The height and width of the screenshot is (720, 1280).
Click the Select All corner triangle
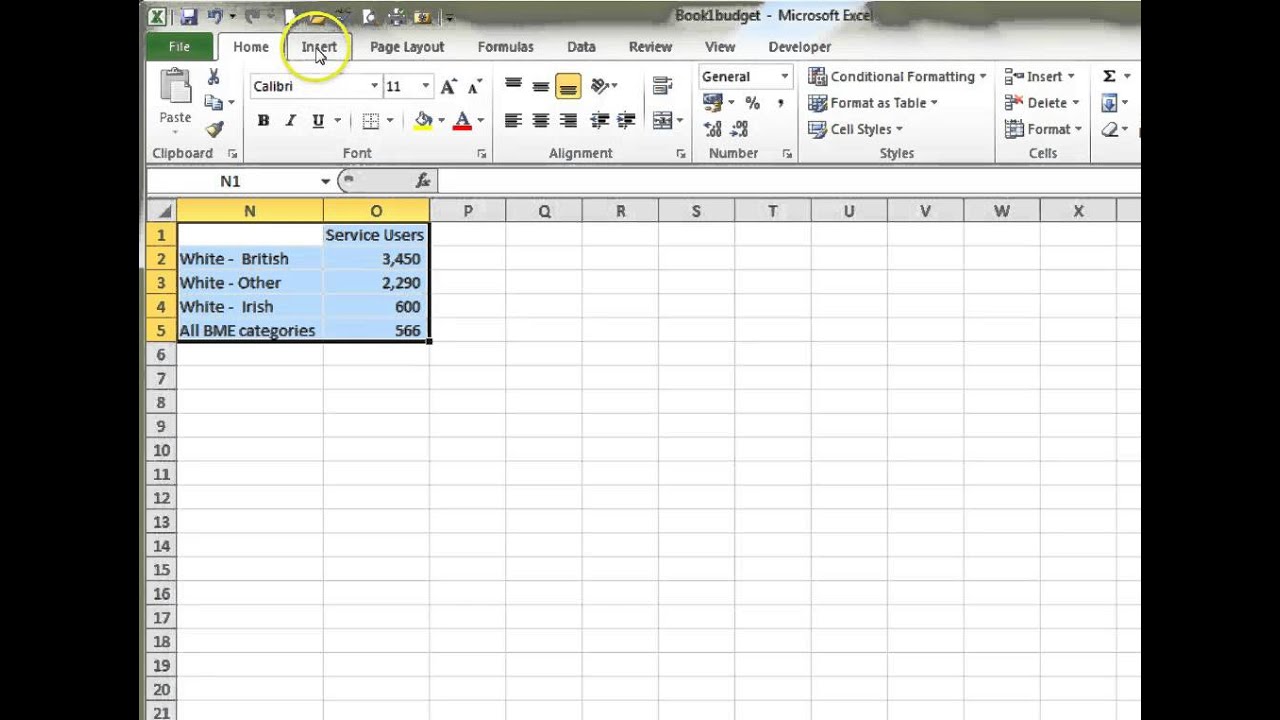(x=161, y=211)
